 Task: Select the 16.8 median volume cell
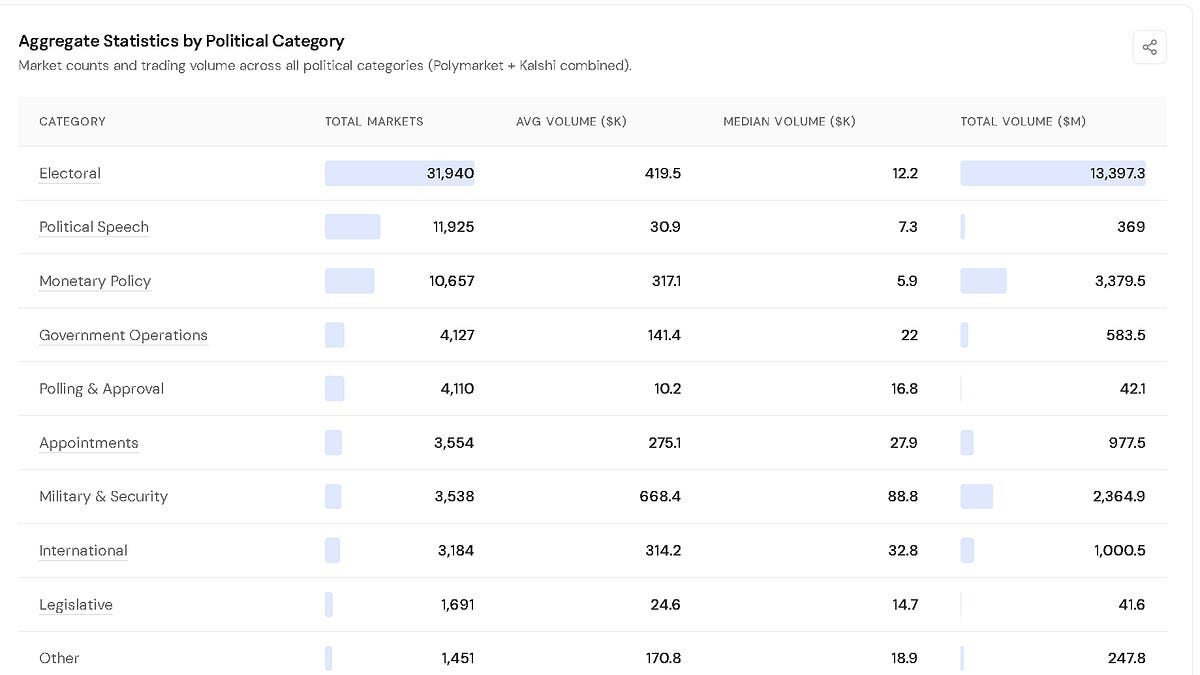click(904, 389)
